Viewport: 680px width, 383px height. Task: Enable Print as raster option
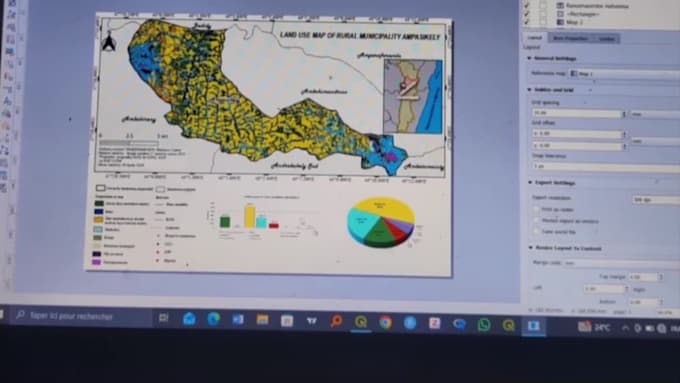[536, 210]
